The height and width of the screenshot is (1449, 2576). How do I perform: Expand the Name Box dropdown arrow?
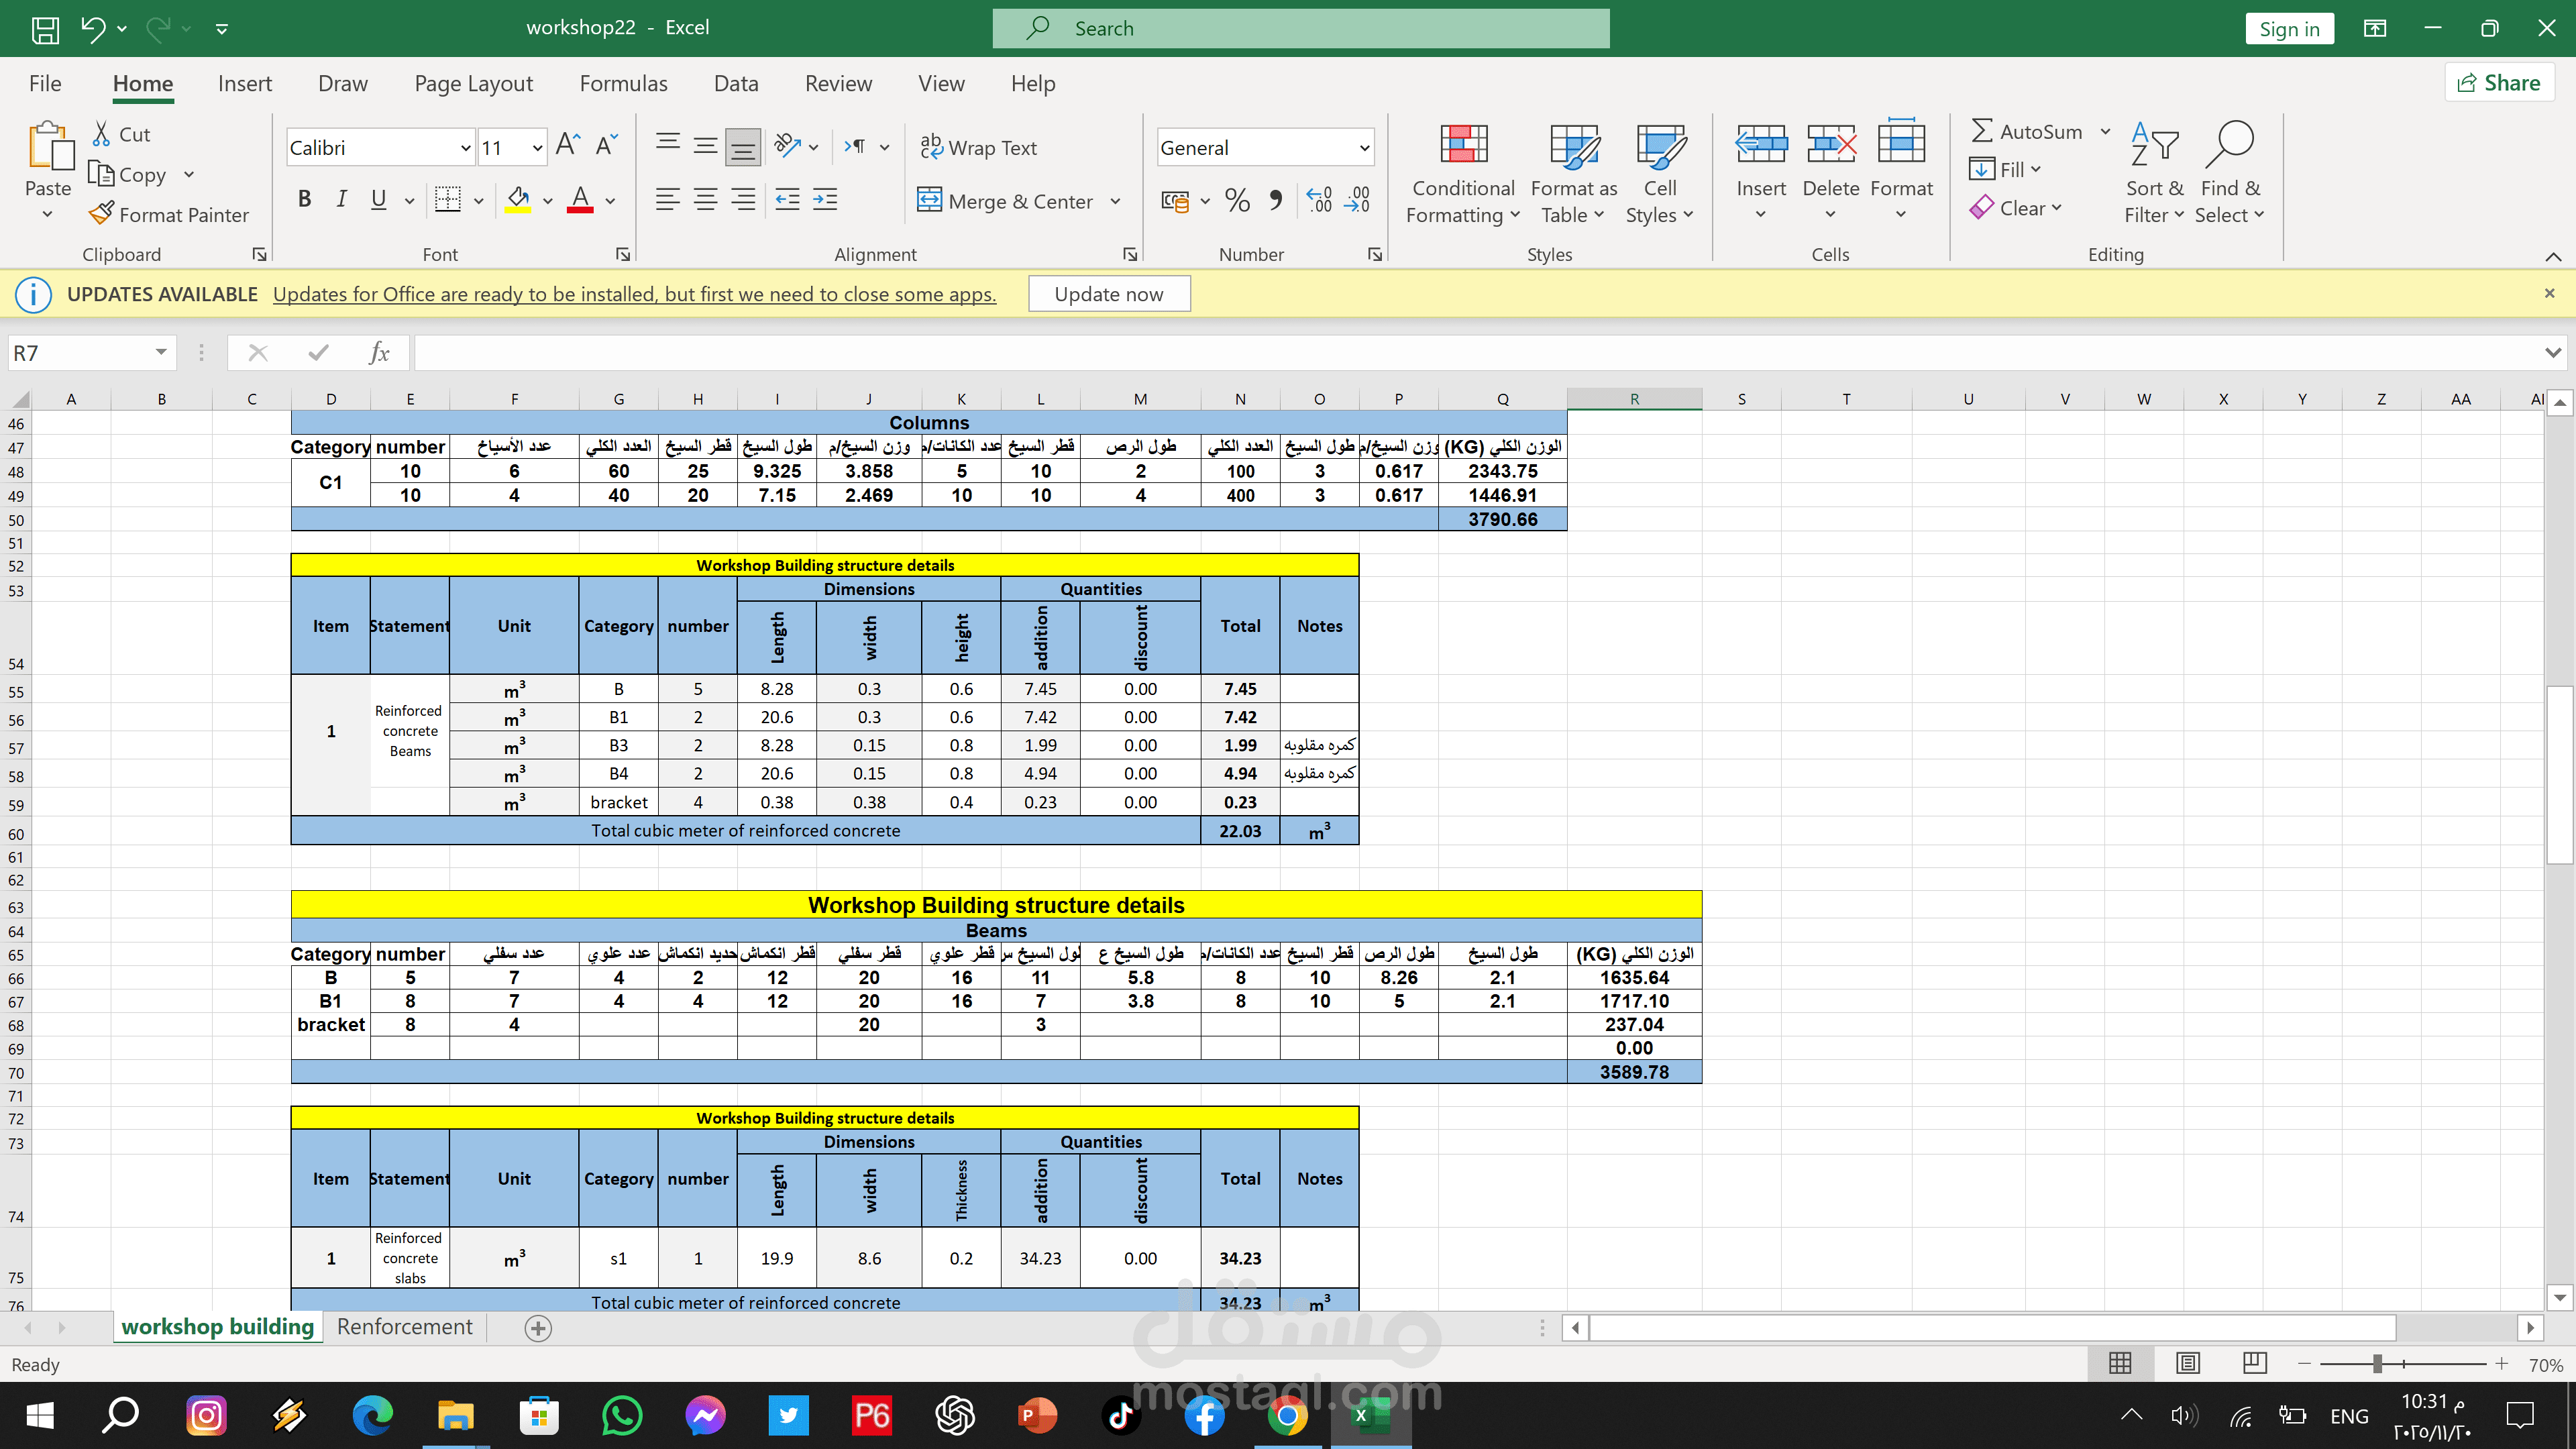coord(161,353)
